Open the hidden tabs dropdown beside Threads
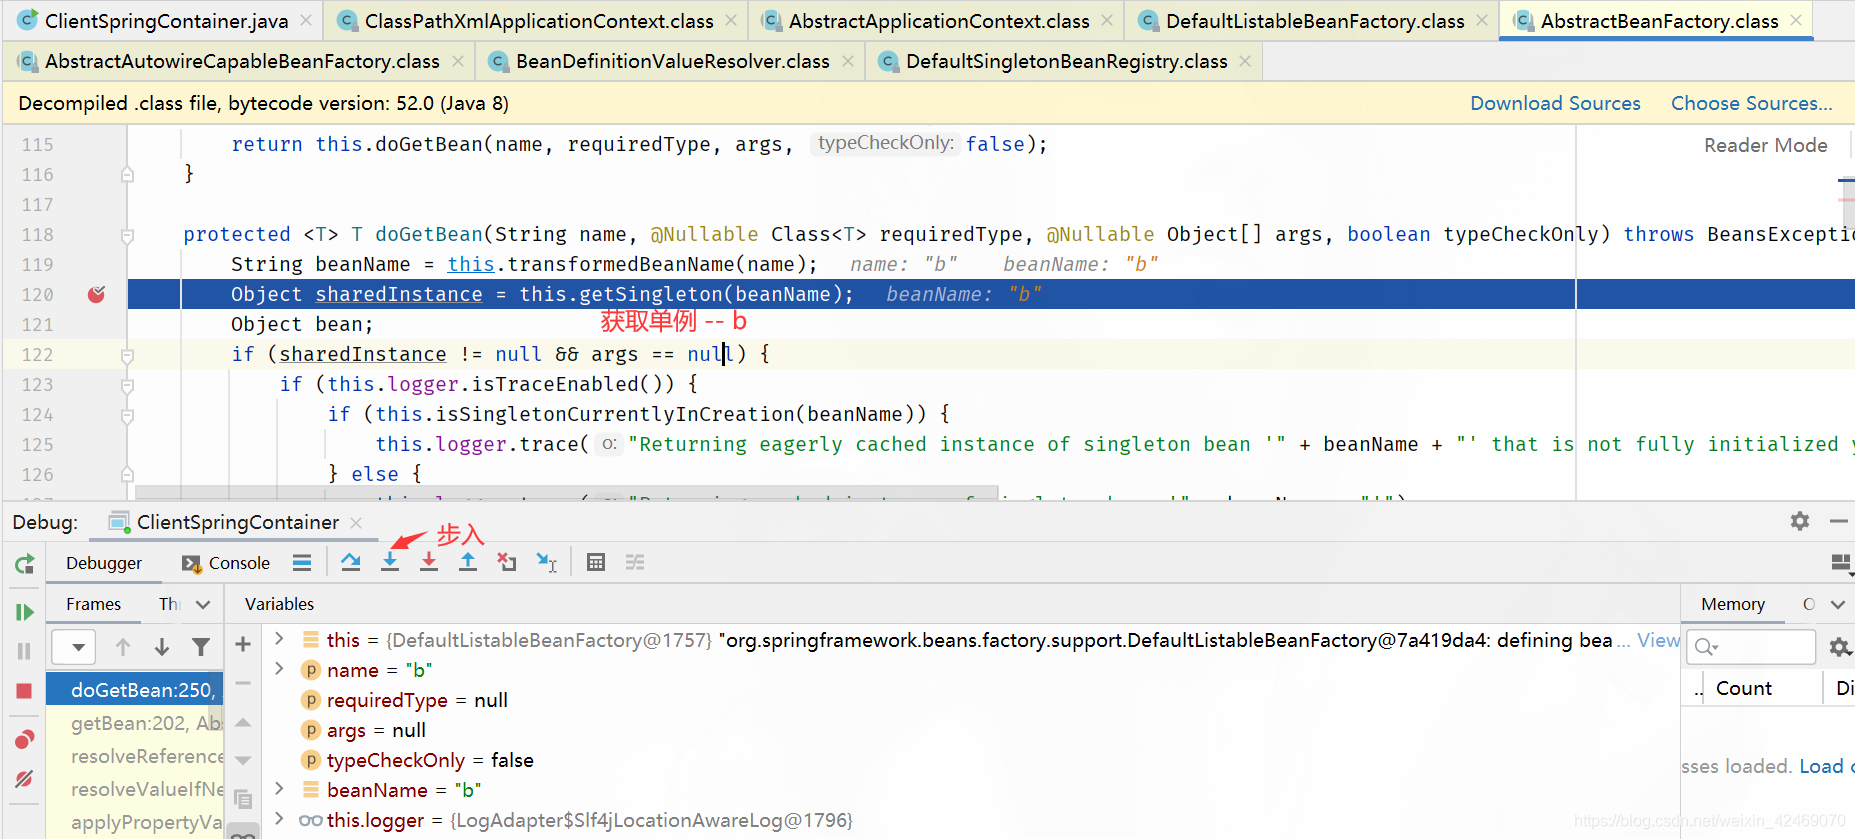The image size is (1855, 839). coord(203,604)
